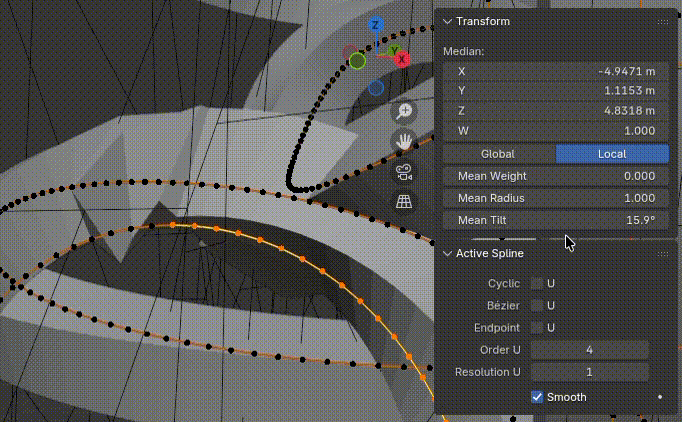Uncheck the Smooth checkbox

pos(537,397)
